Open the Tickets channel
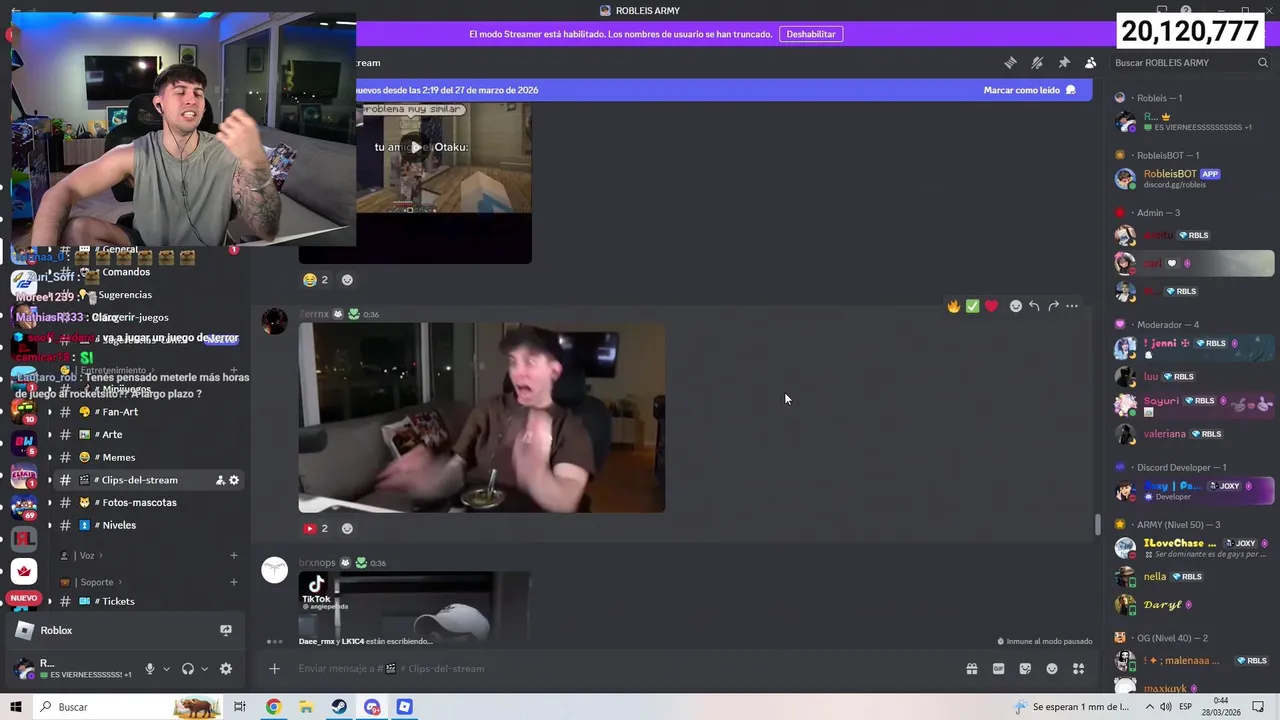This screenshot has height=720, width=1280. [x=148, y=601]
